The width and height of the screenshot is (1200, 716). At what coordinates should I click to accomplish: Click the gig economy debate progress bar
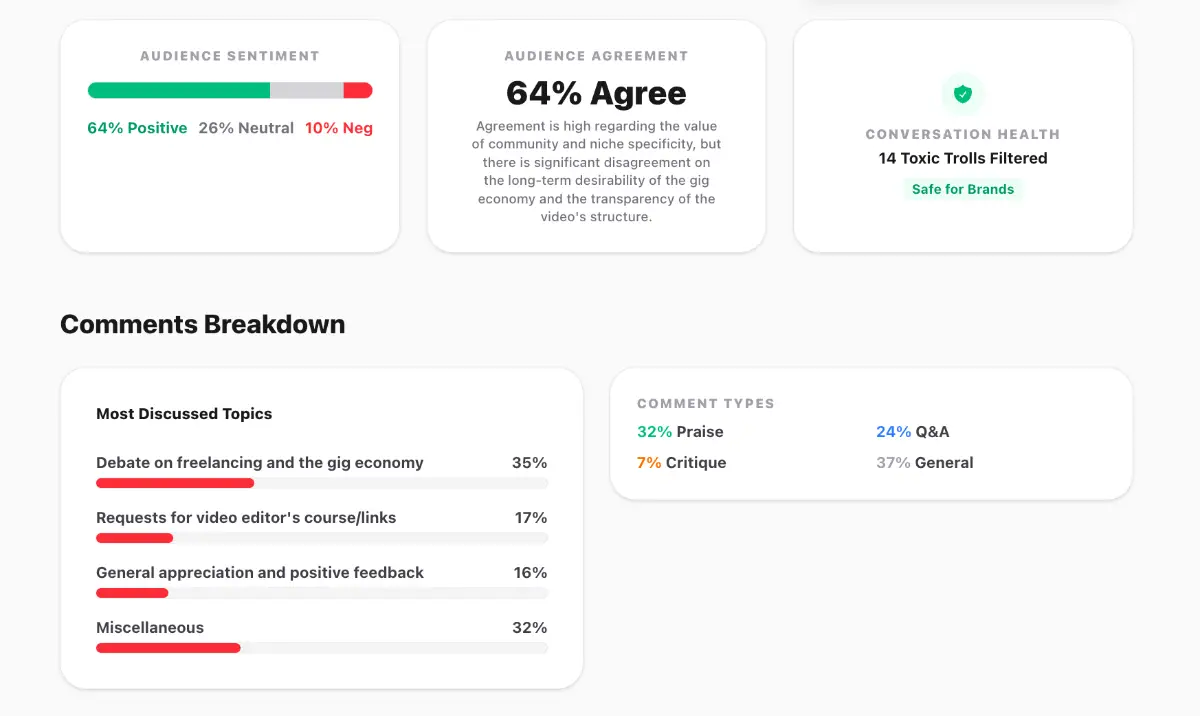click(322, 483)
